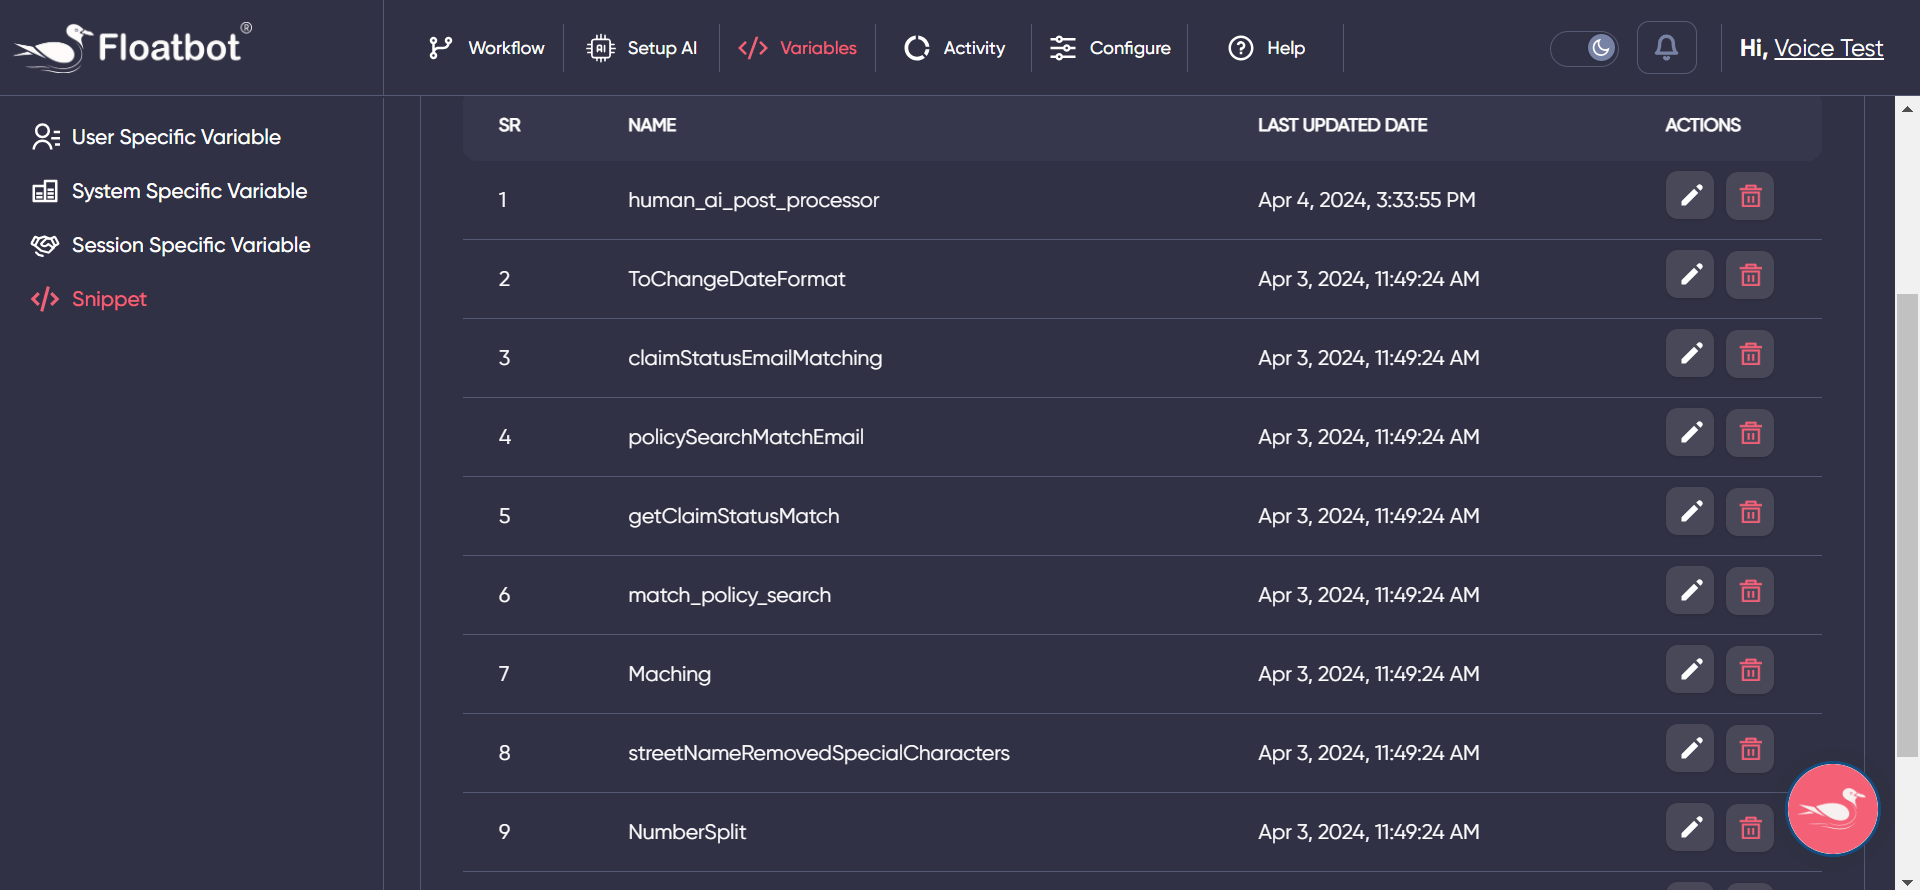Open the Workflow menu
The image size is (1920, 890).
point(487,48)
